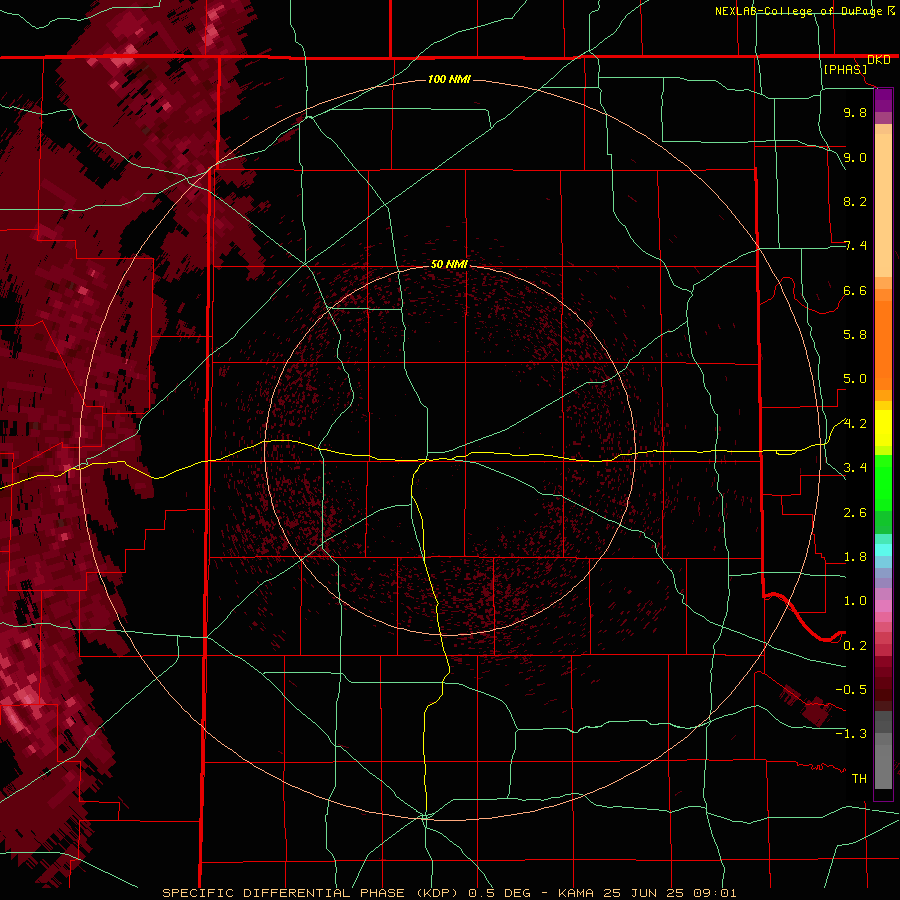Click the 7.4 value on color scale
Screen dimensions: 900x900
click(855, 246)
